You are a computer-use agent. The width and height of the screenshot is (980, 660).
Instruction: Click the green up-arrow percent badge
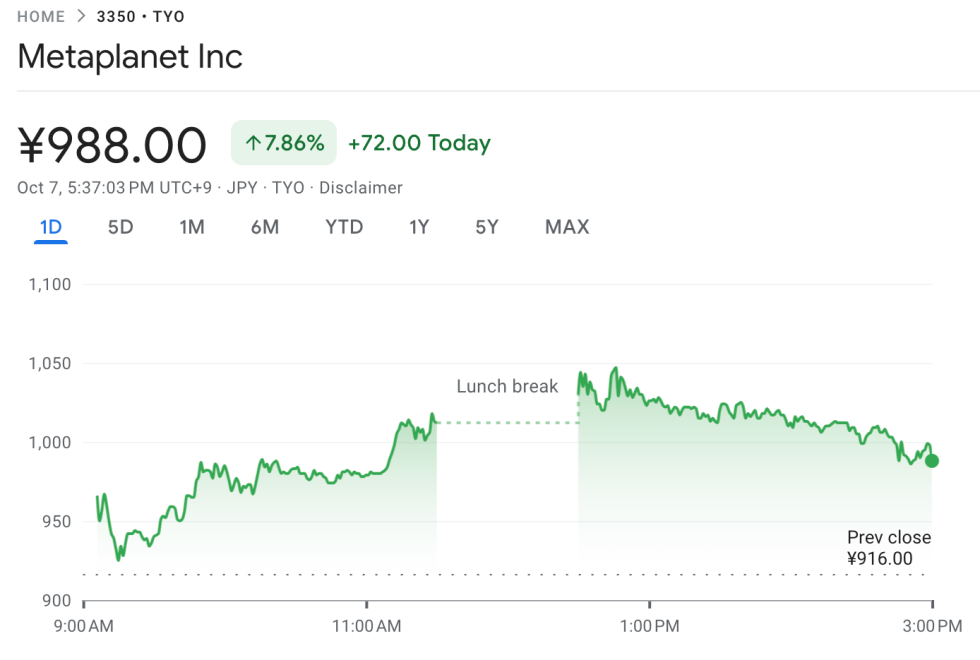[284, 143]
